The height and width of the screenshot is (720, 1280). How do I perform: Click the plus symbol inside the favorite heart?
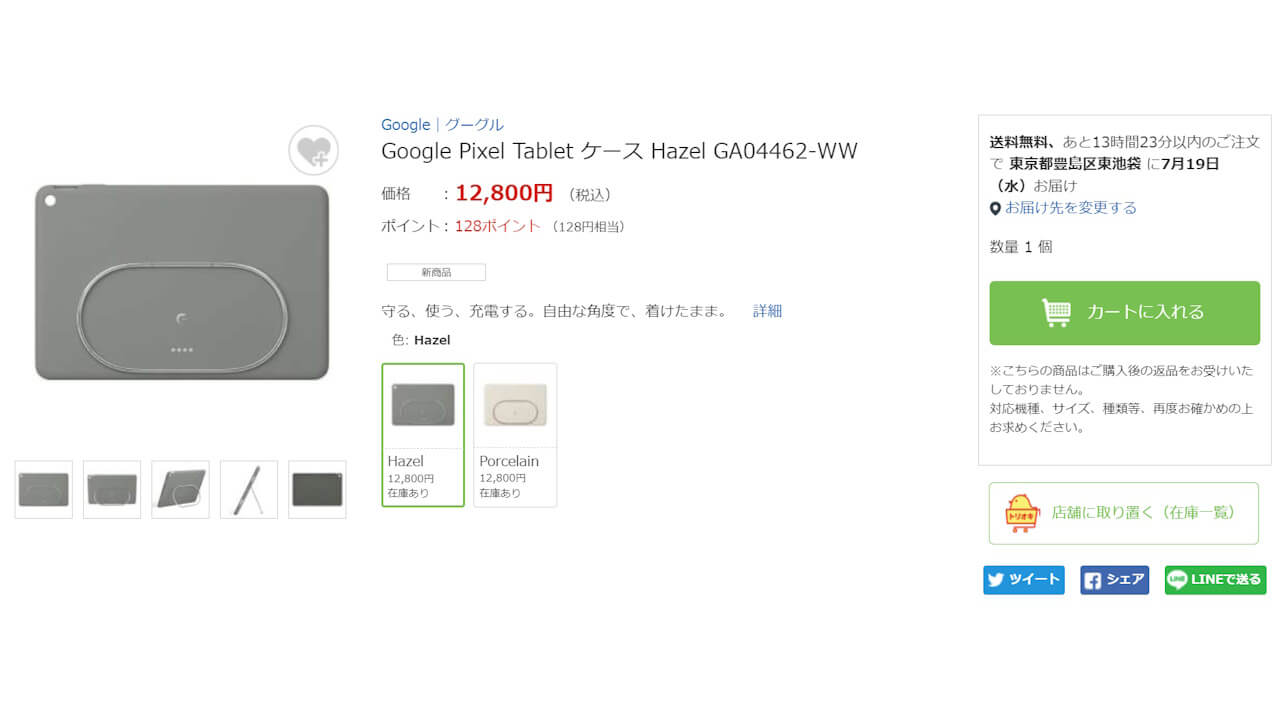pyautogui.click(x=322, y=157)
